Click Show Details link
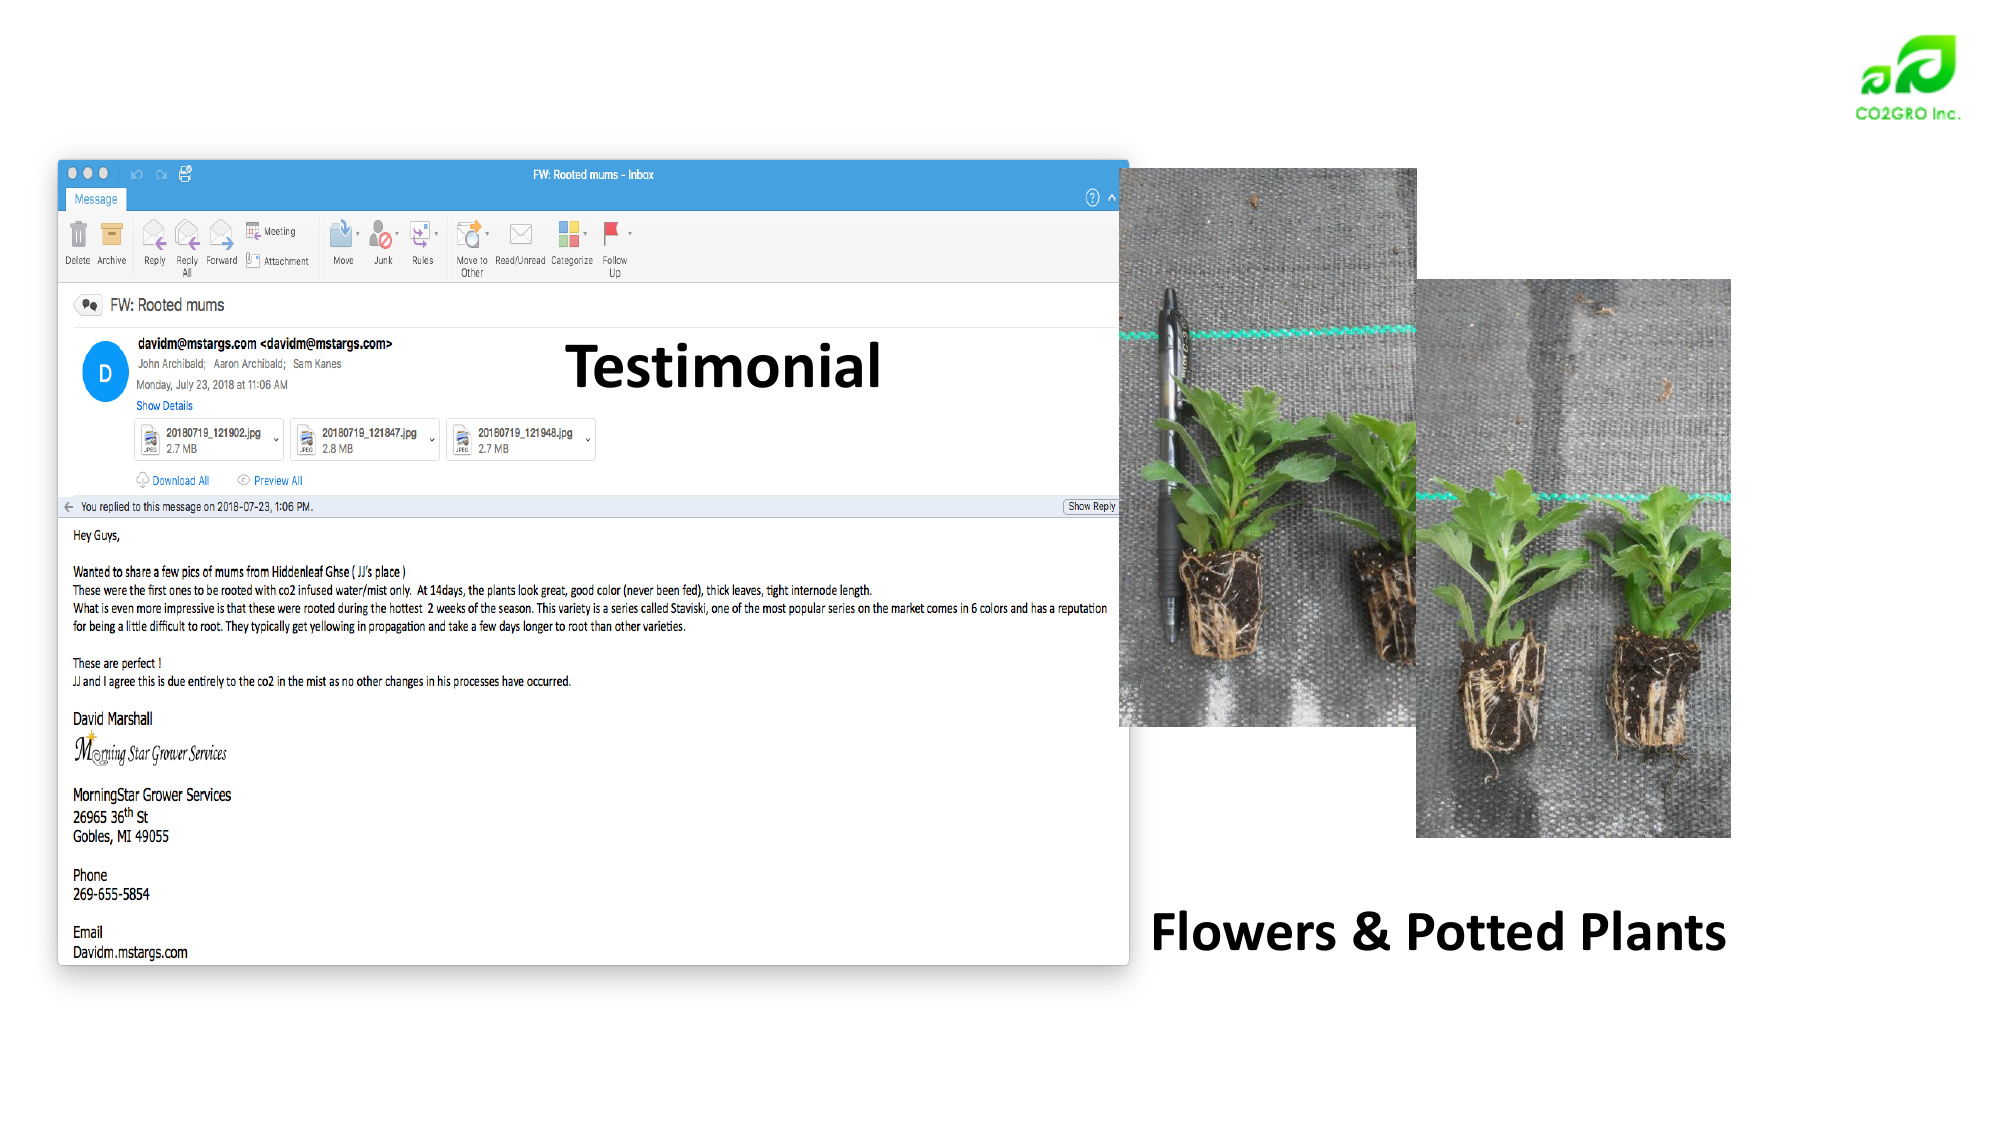 tap(164, 406)
